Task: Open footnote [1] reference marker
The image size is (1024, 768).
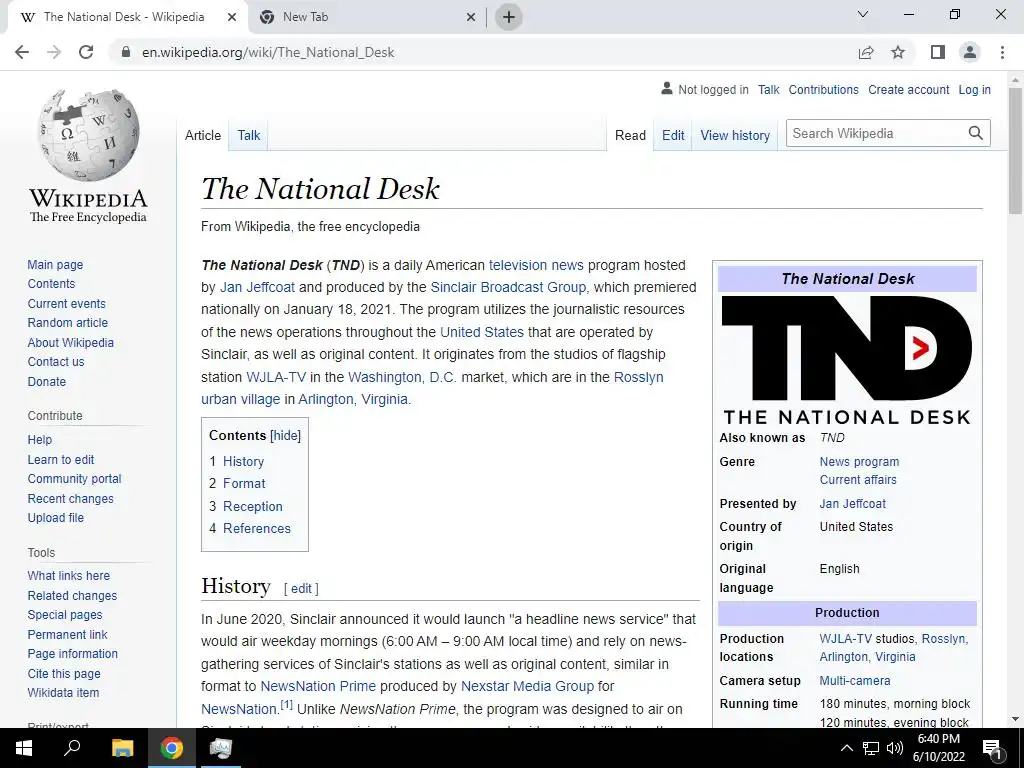Action: coord(287,705)
